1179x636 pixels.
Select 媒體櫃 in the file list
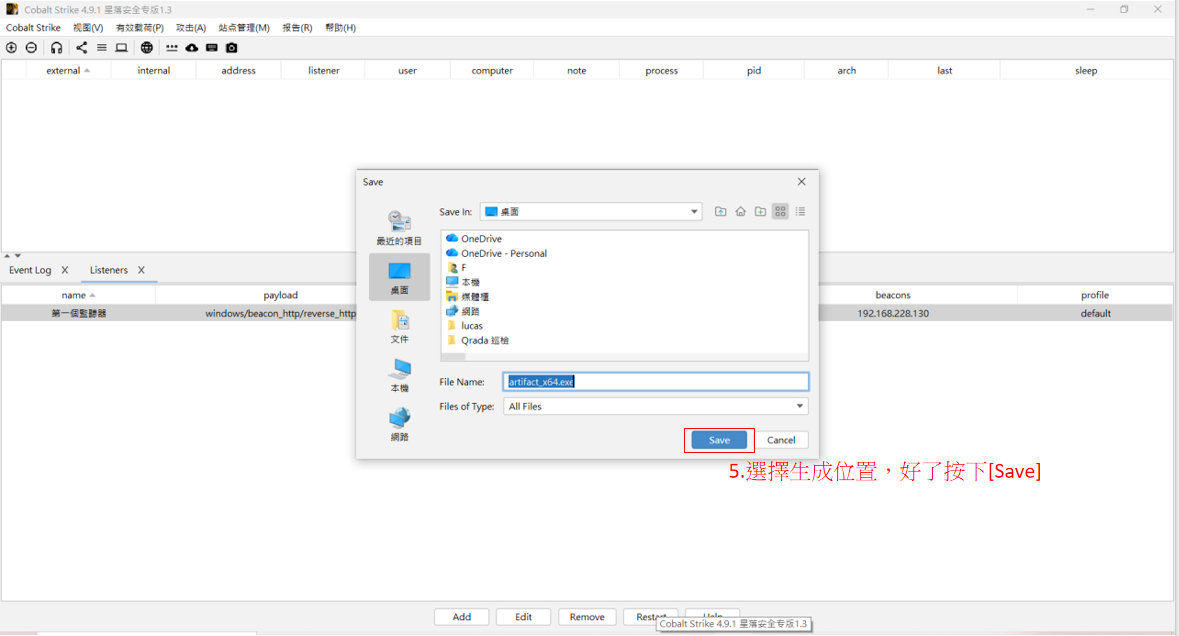[467, 297]
